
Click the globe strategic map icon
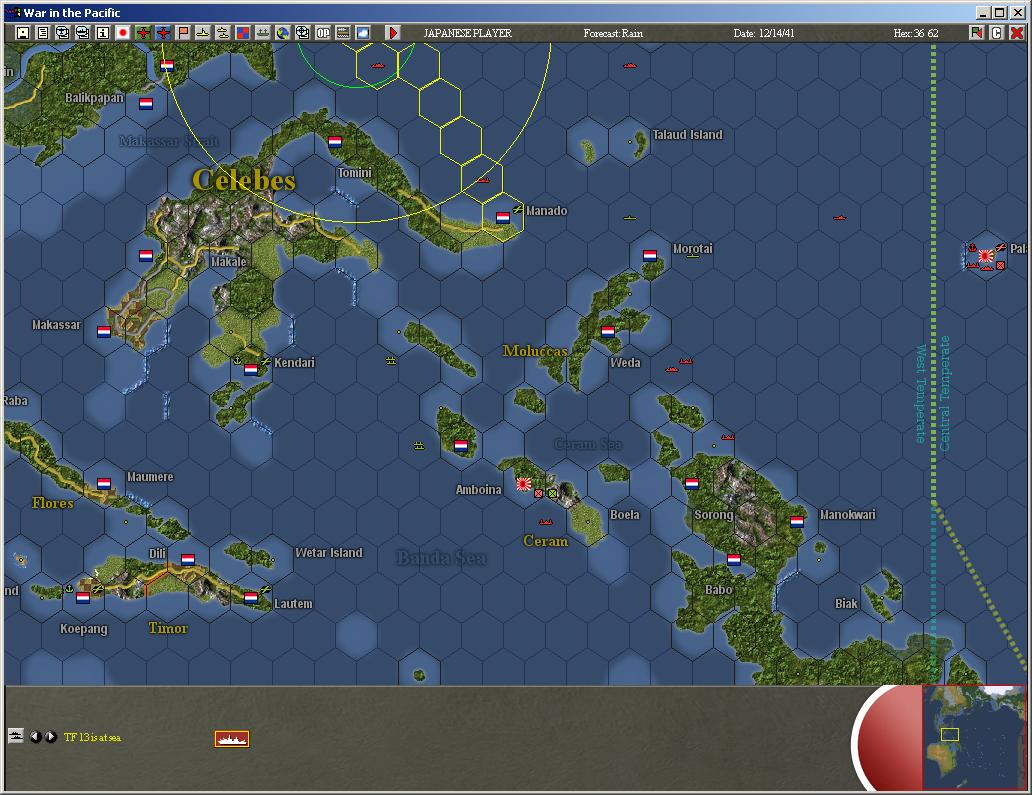pyautogui.click(x=282, y=32)
